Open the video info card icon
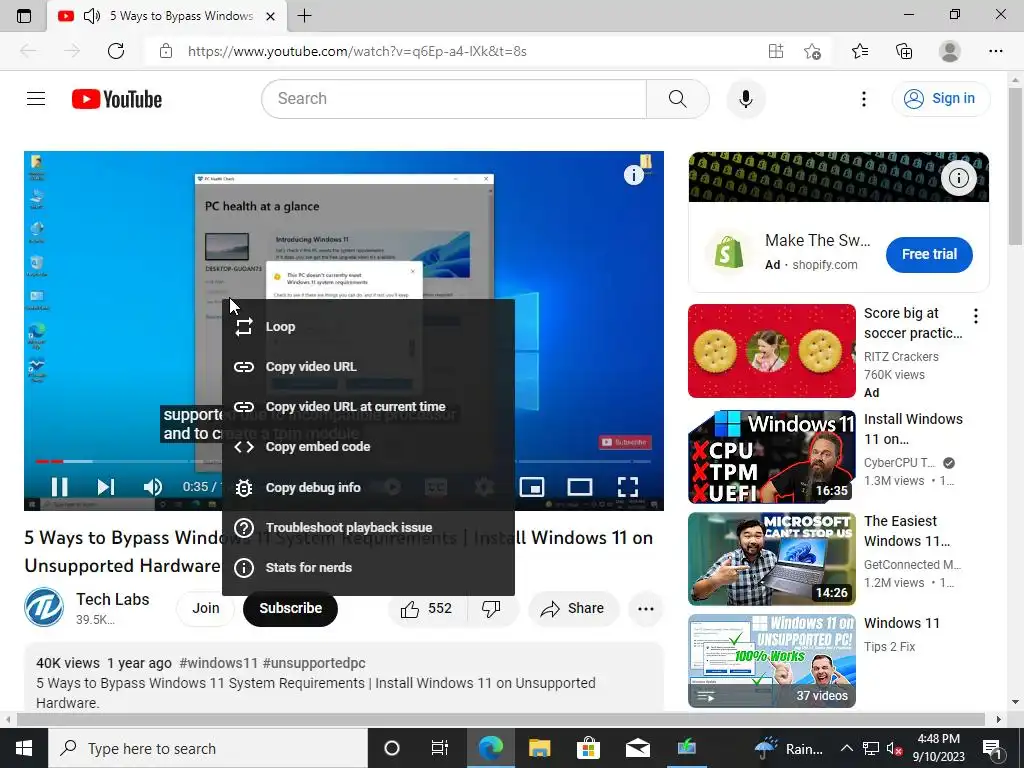This screenshot has height=768, width=1024. click(x=633, y=175)
